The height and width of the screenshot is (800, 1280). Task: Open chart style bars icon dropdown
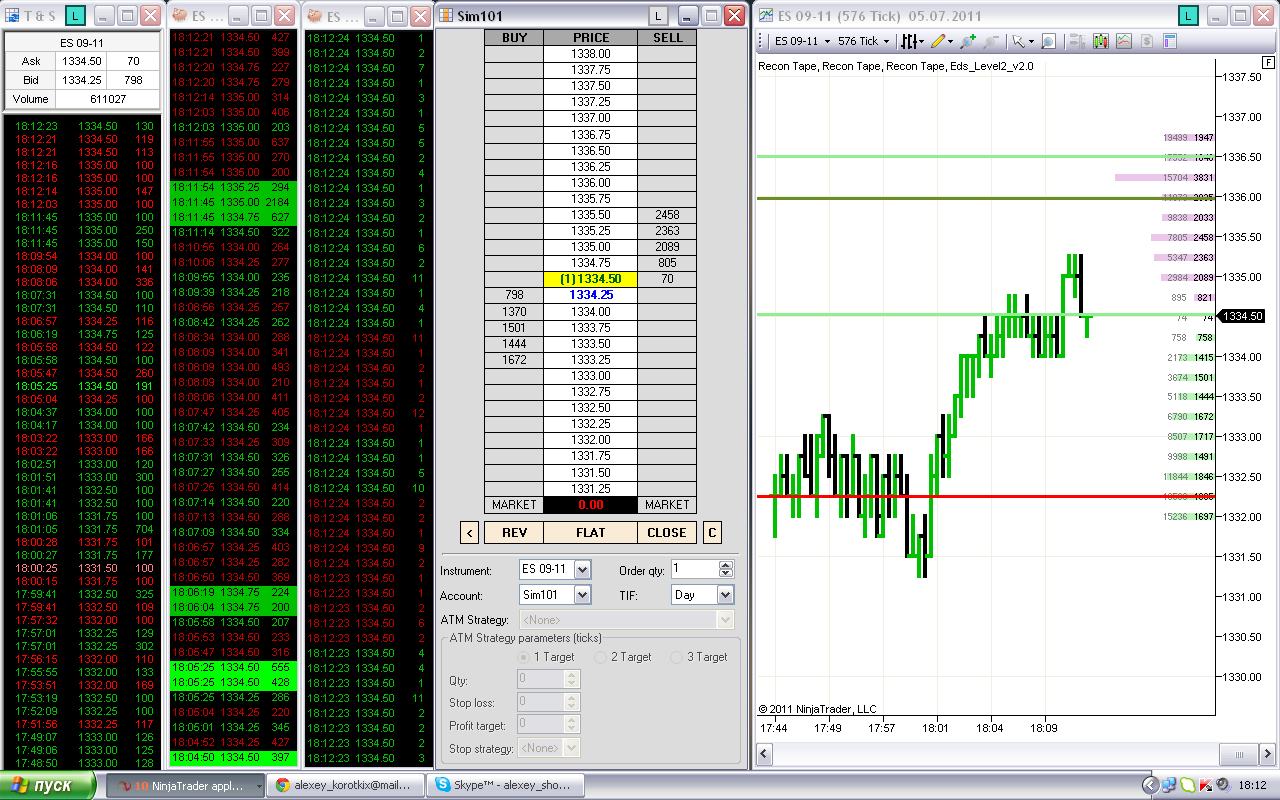click(912, 41)
